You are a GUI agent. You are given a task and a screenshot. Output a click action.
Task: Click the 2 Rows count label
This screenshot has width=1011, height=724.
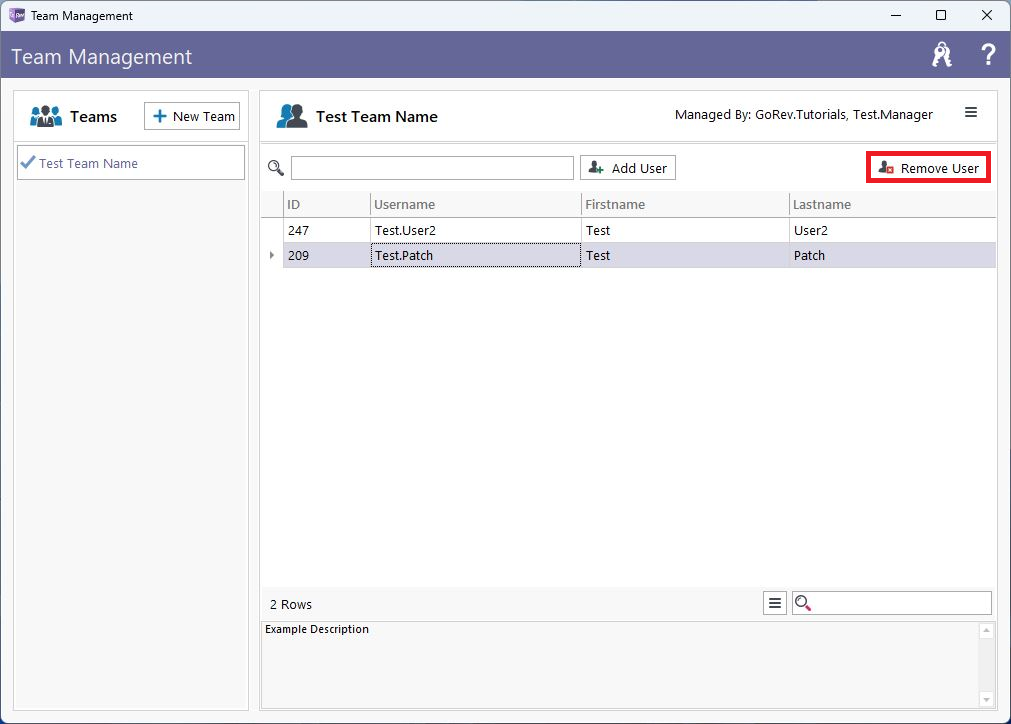point(291,604)
